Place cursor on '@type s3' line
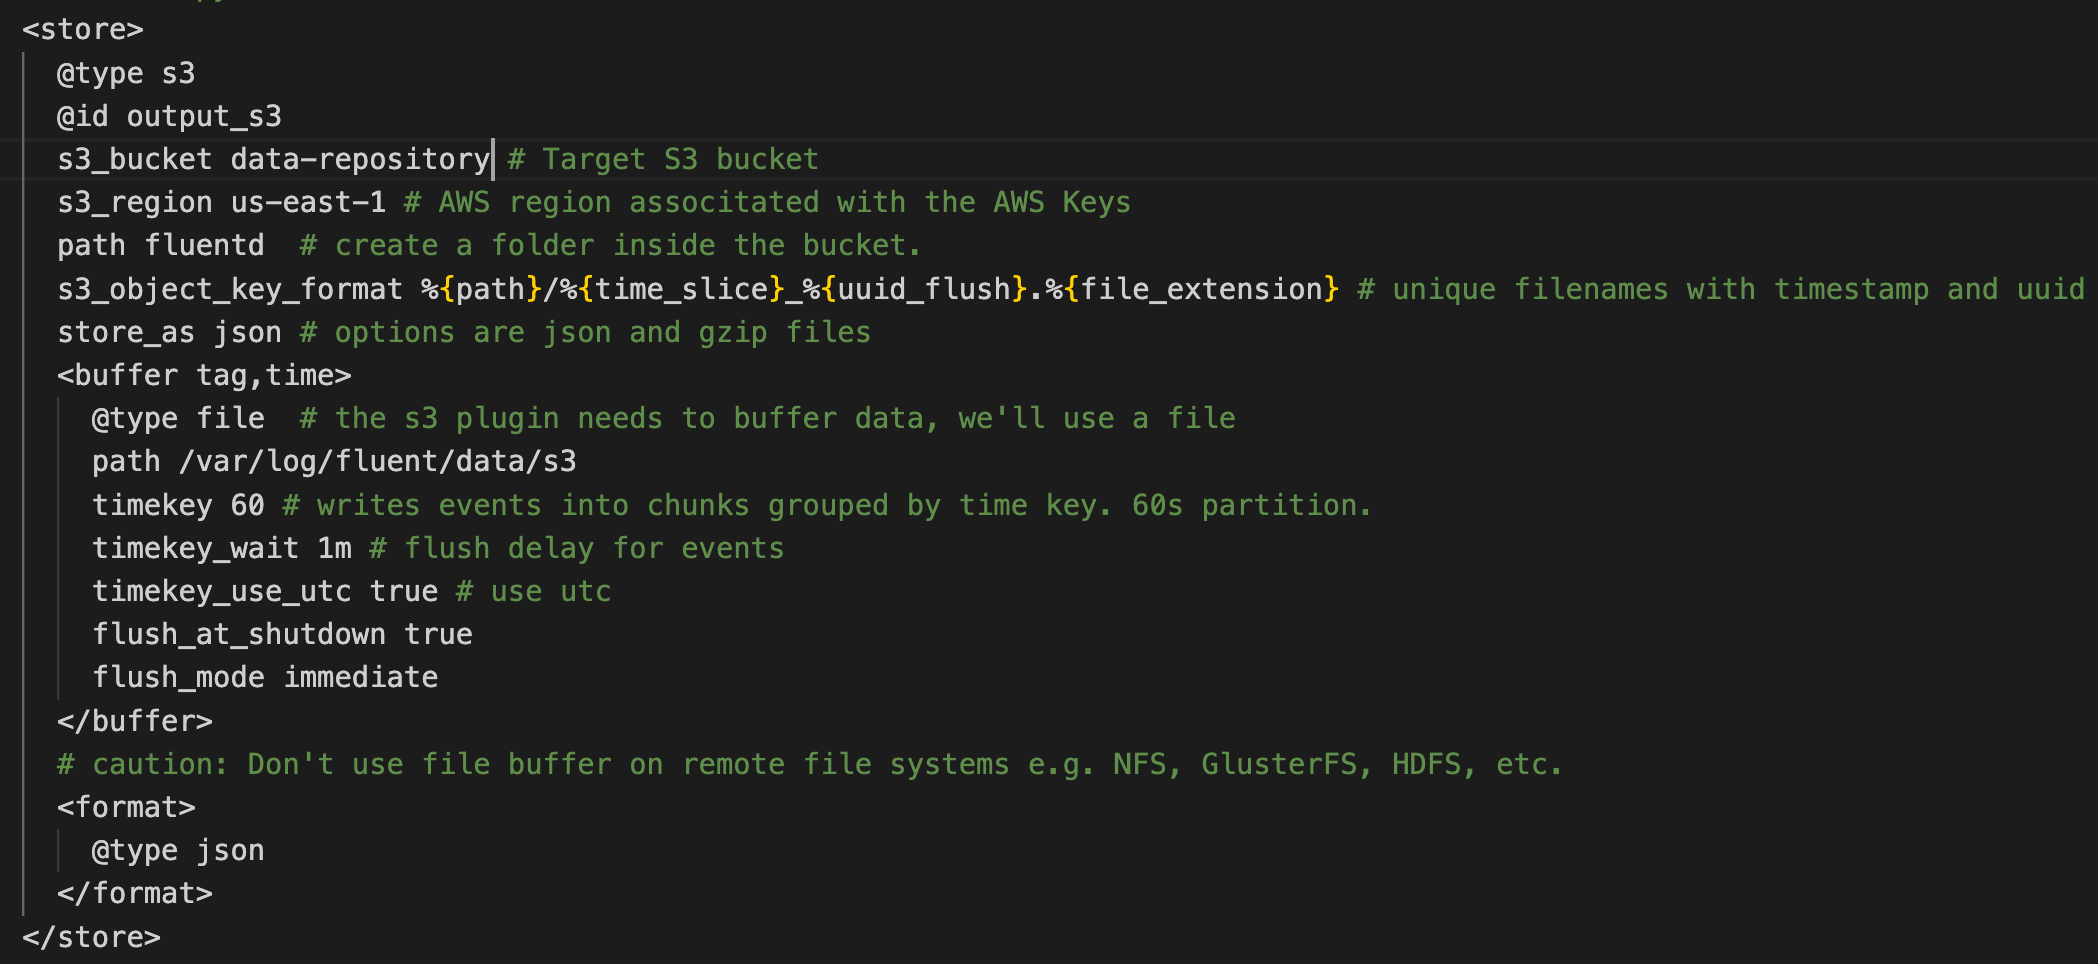Viewport: 2098px width, 964px height. (x=126, y=73)
